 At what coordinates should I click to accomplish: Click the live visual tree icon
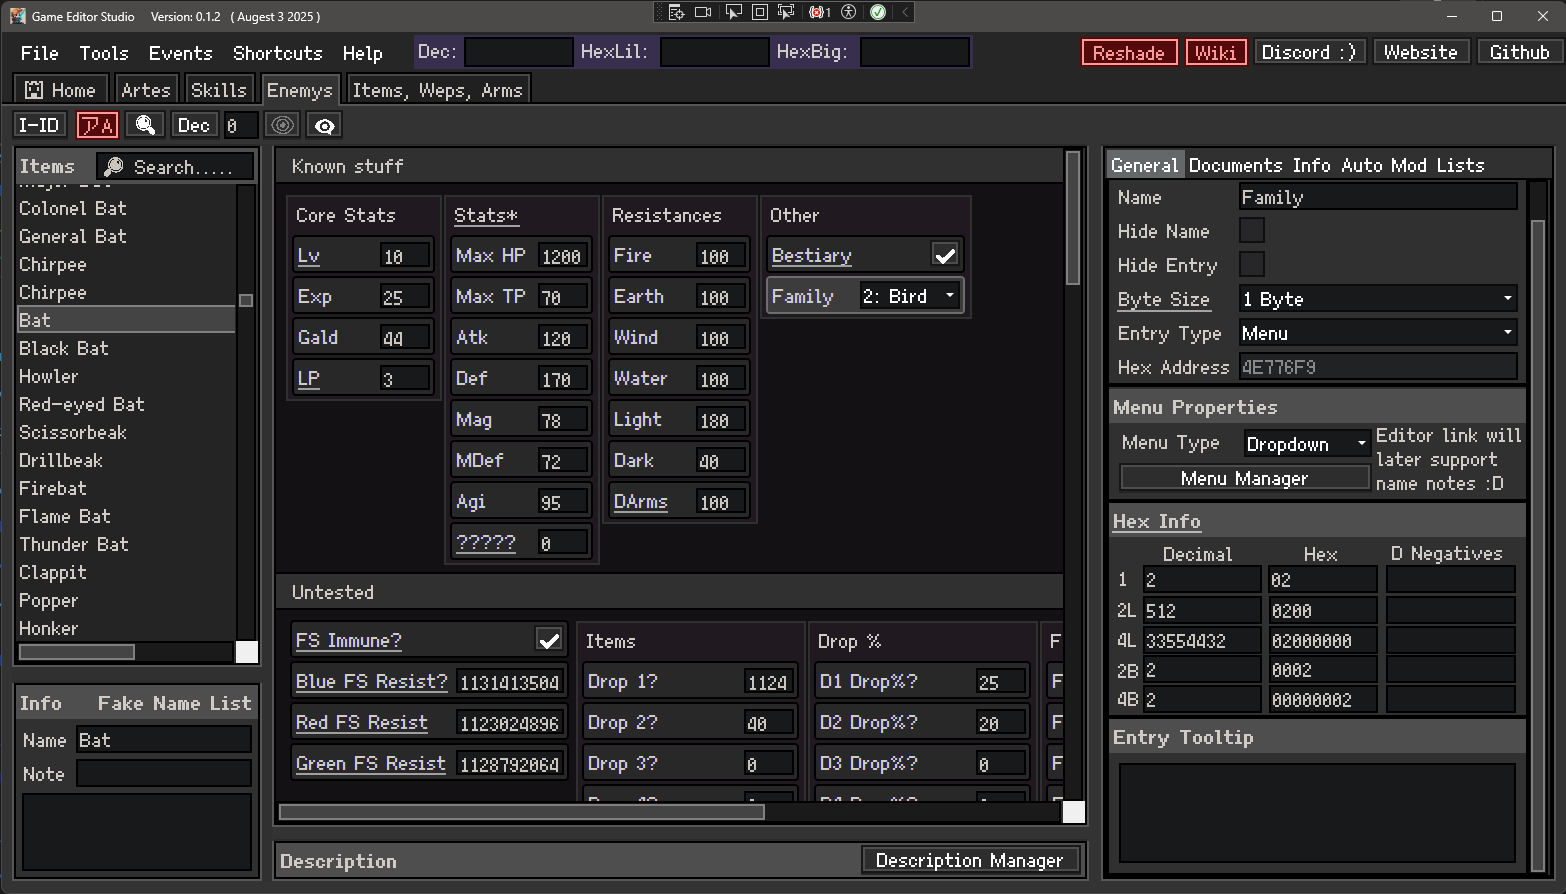(677, 12)
